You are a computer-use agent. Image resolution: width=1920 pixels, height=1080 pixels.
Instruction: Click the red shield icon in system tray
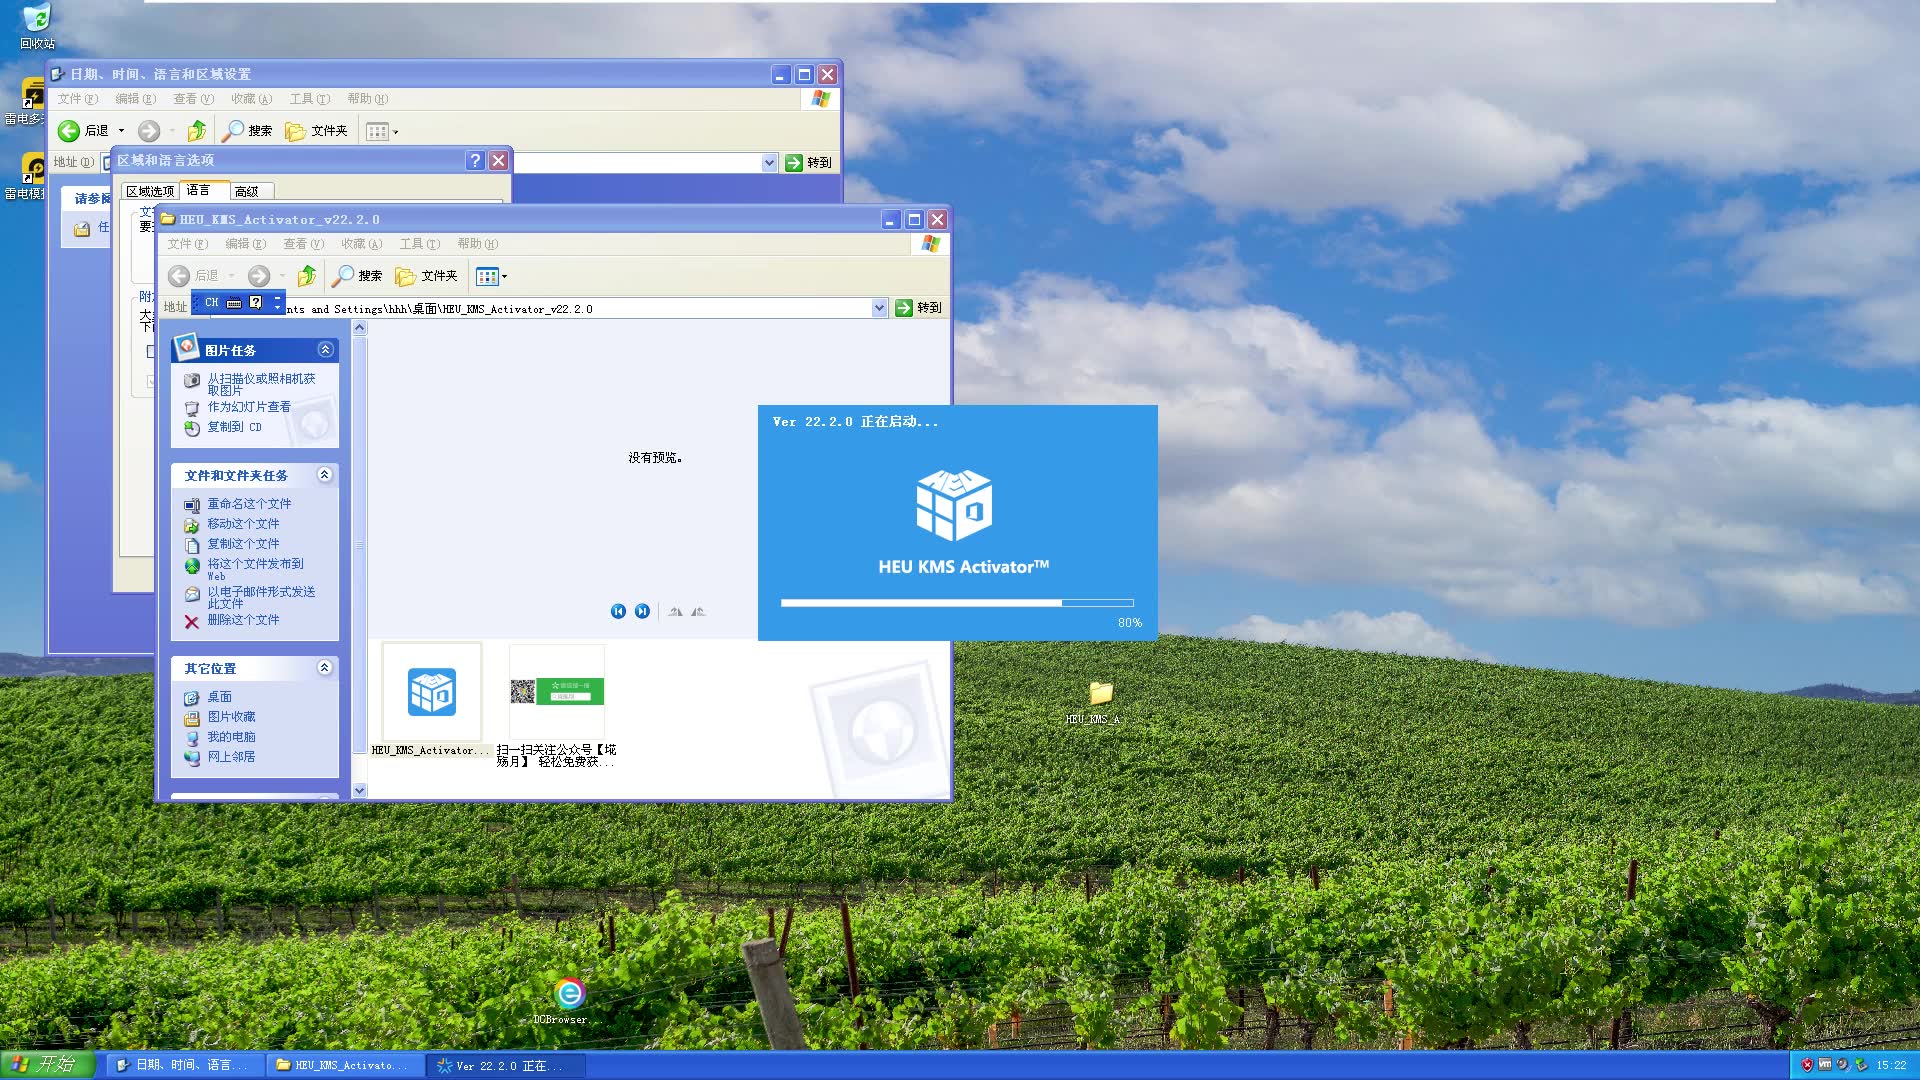pos(1807,1065)
